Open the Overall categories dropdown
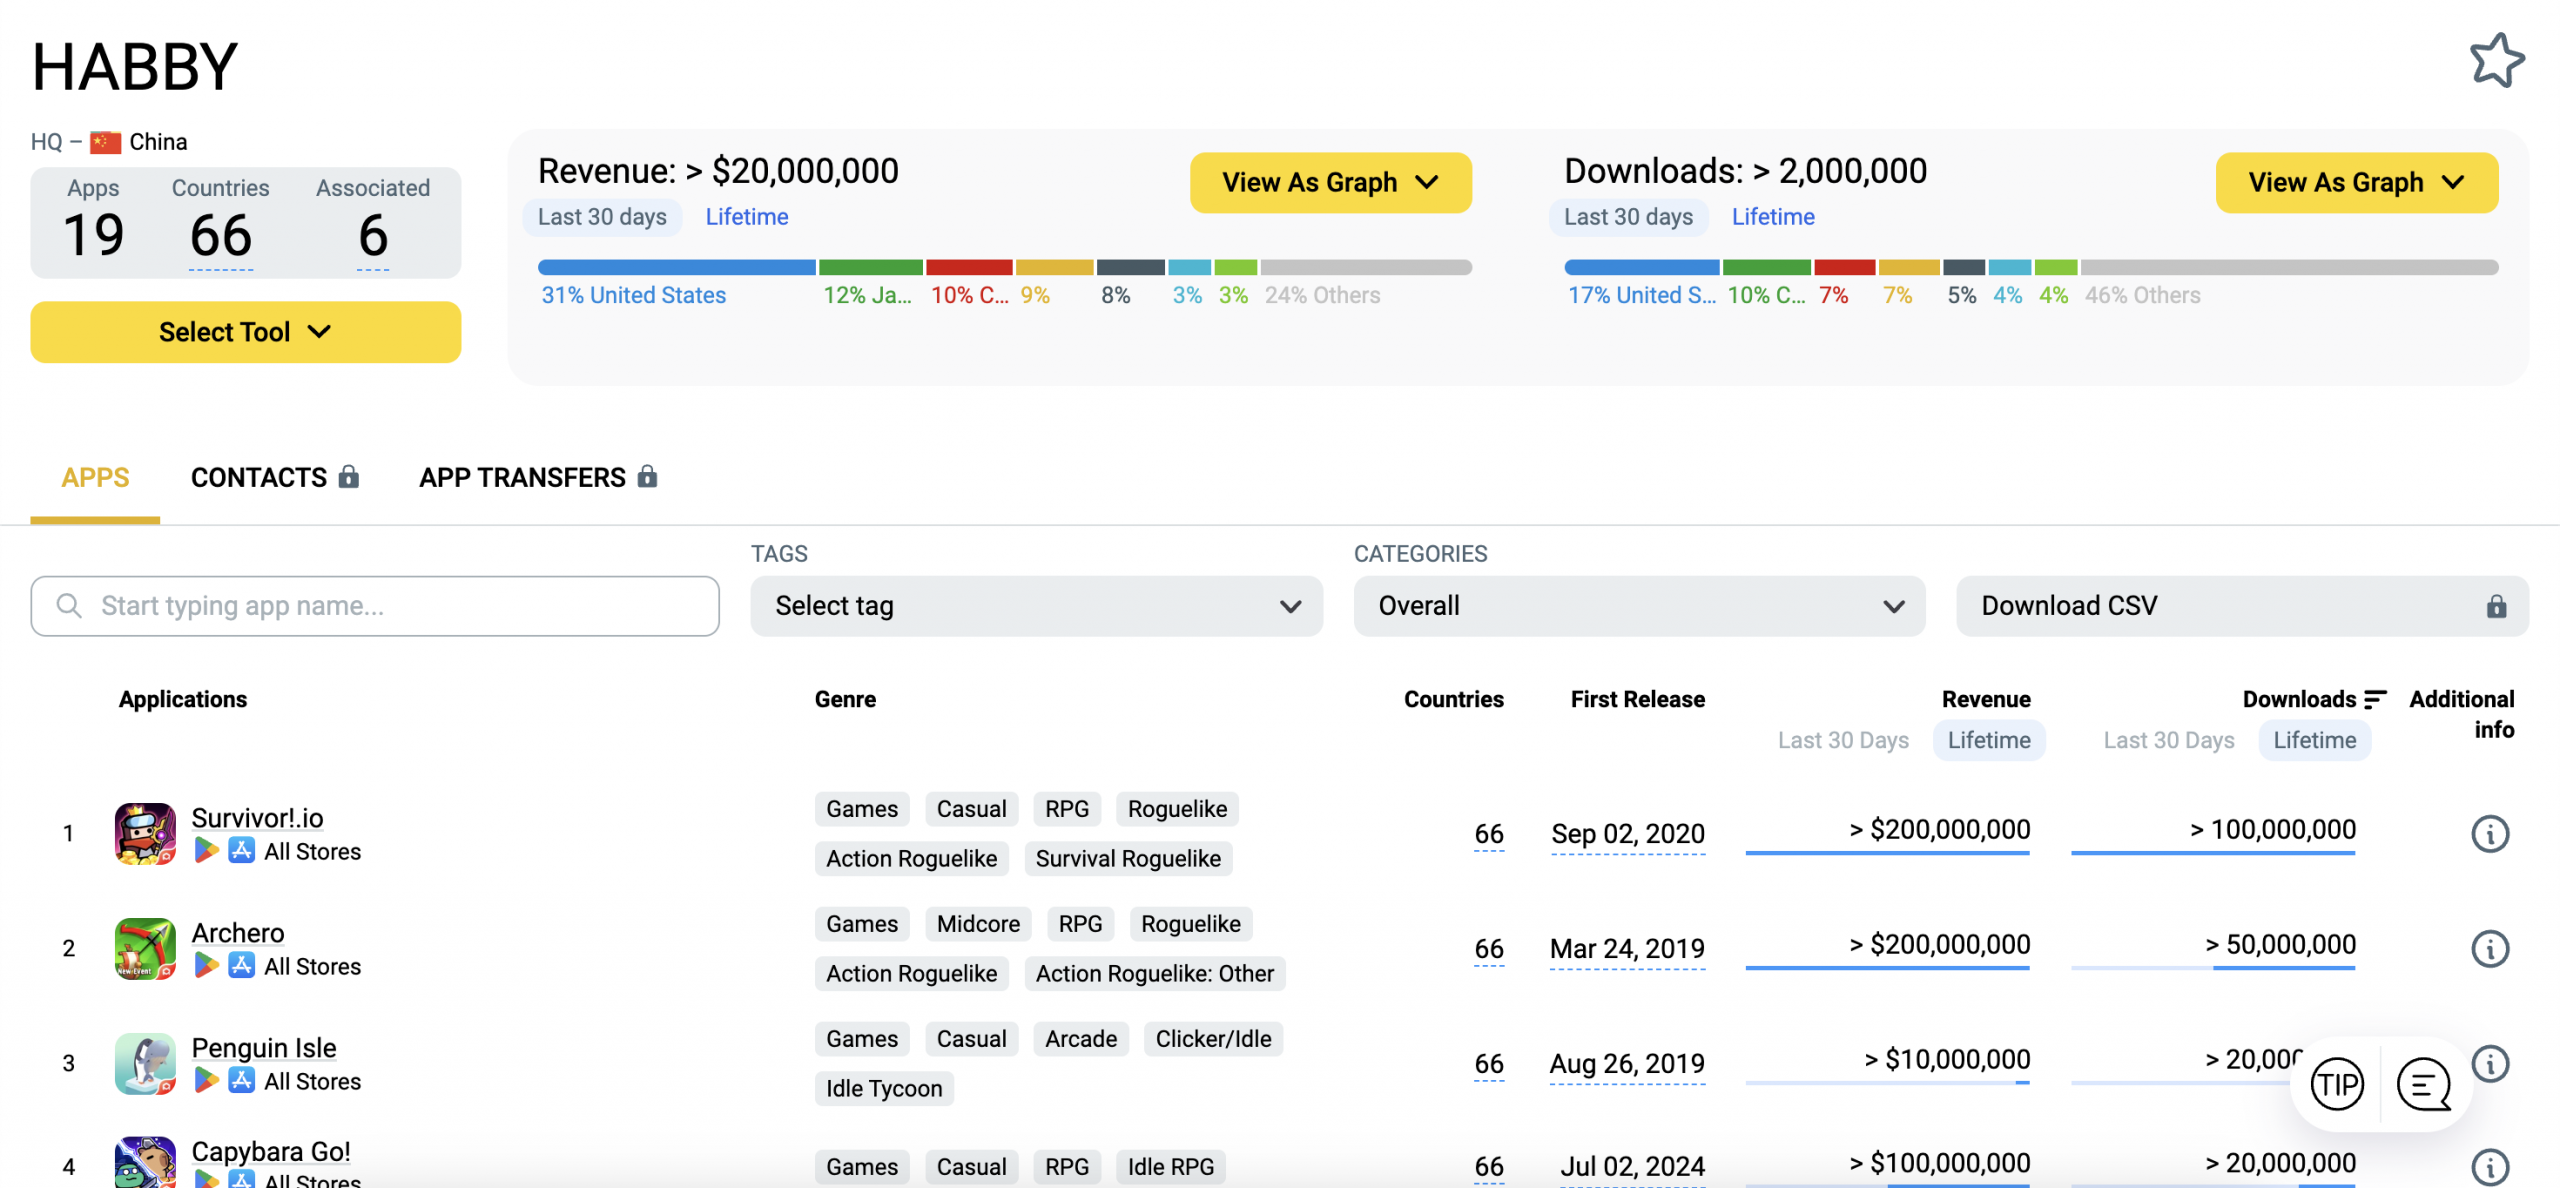 tap(1639, 606)
